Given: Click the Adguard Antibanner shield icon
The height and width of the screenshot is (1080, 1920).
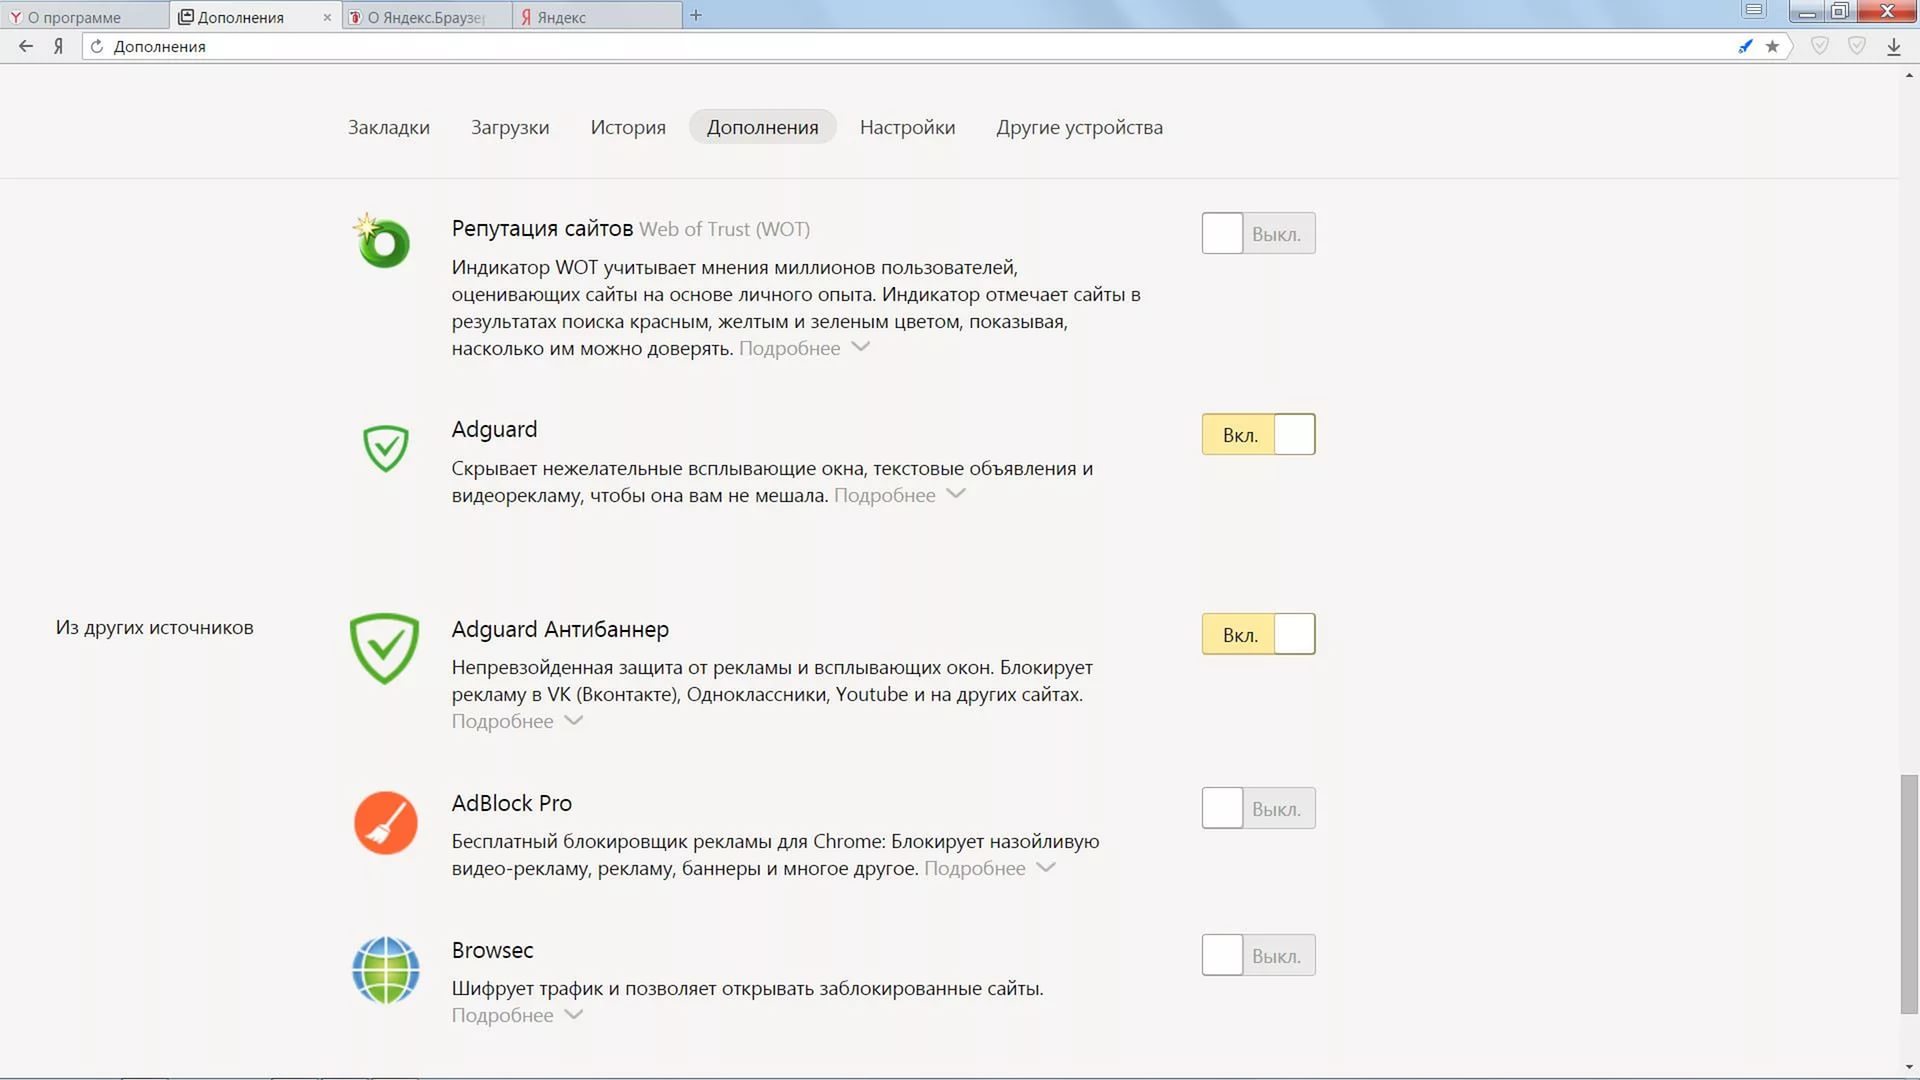Looking at the screenshot, I should 385,649.
